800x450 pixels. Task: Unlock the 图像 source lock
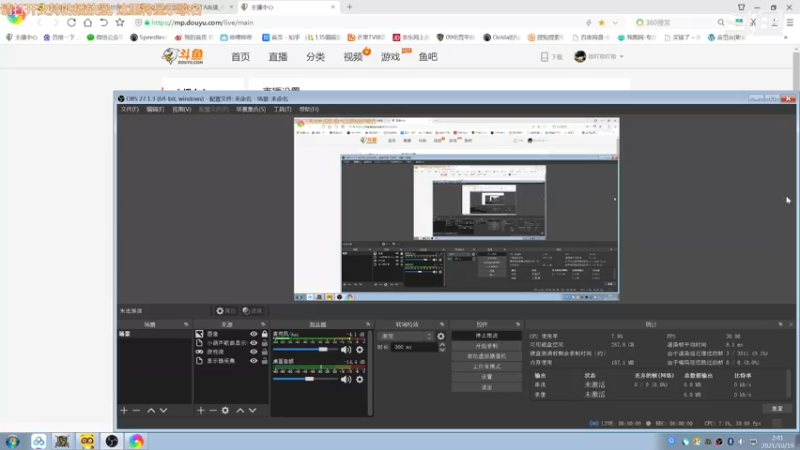pos(264,334)
